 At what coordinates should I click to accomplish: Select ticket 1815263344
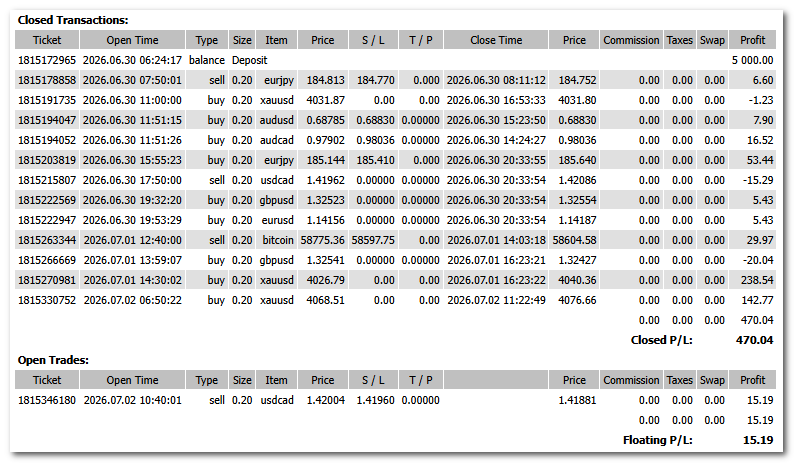[47, 240]
